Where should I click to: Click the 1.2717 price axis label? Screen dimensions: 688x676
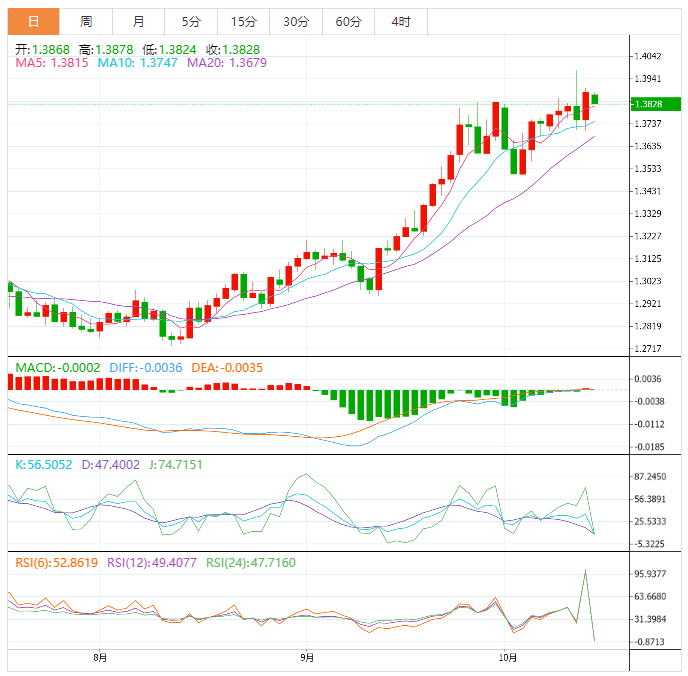[x=648, y=349]
